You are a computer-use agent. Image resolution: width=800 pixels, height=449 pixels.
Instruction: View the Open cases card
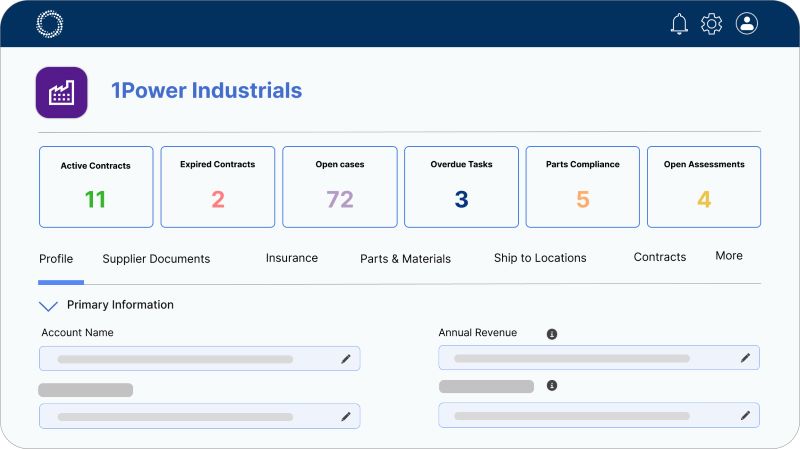click(340, 187)
